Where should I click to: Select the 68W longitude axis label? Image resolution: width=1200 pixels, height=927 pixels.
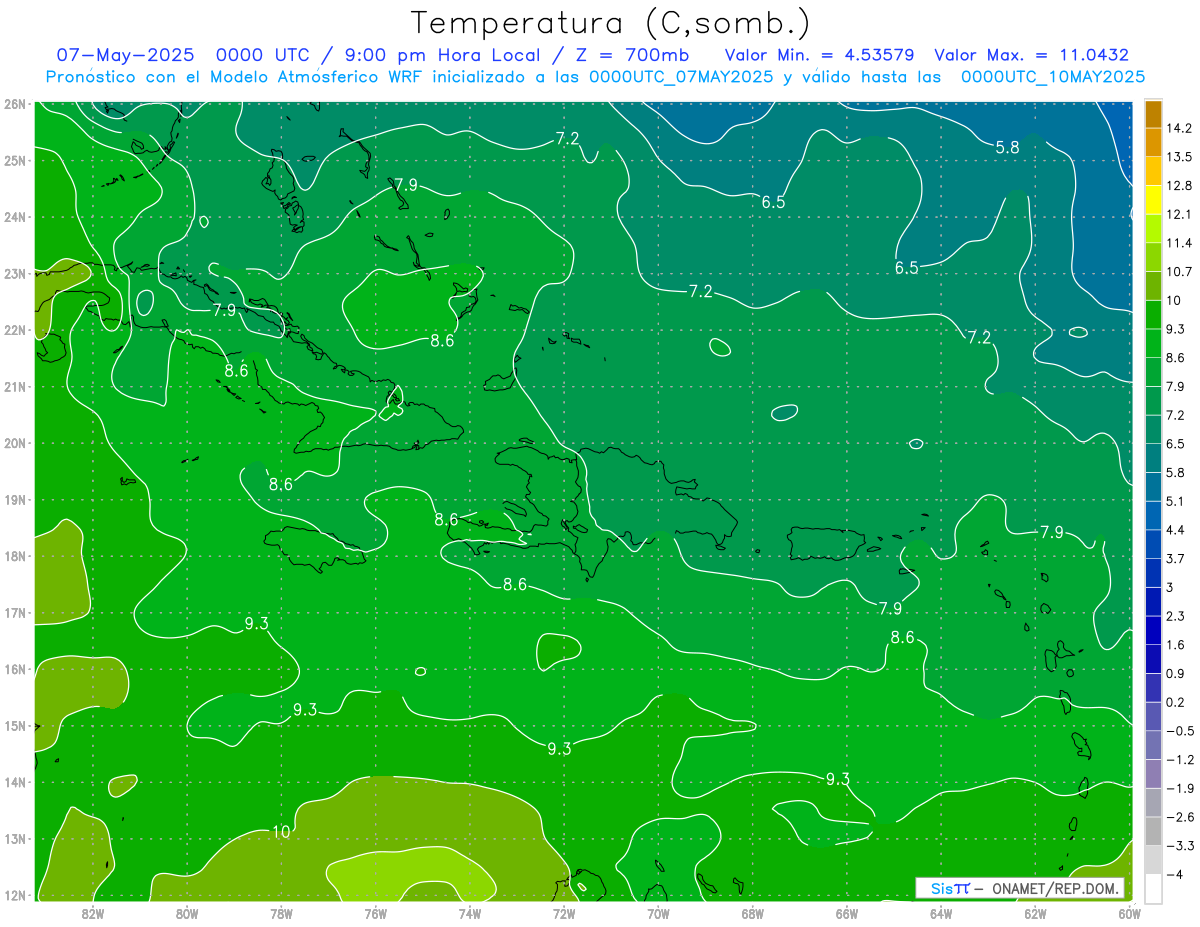(753, 913)
